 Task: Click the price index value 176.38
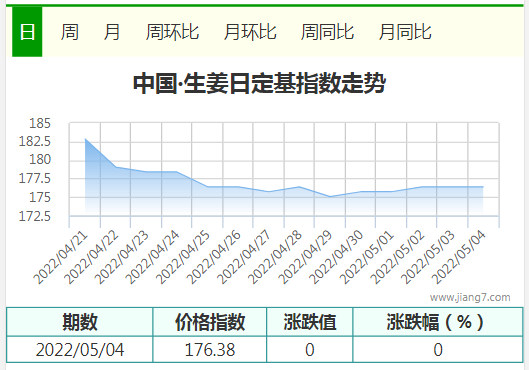(210, 349)
